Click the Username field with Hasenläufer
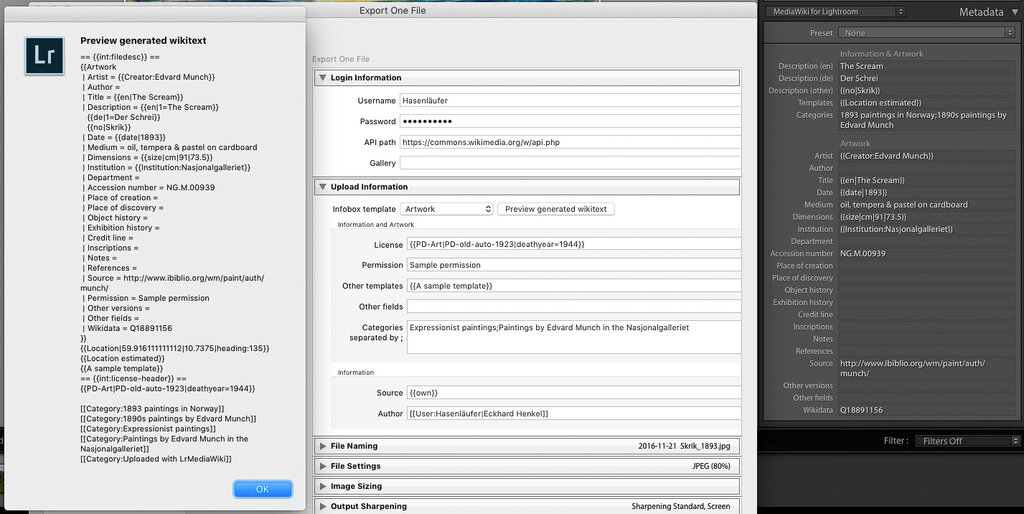 click(570, 101)
